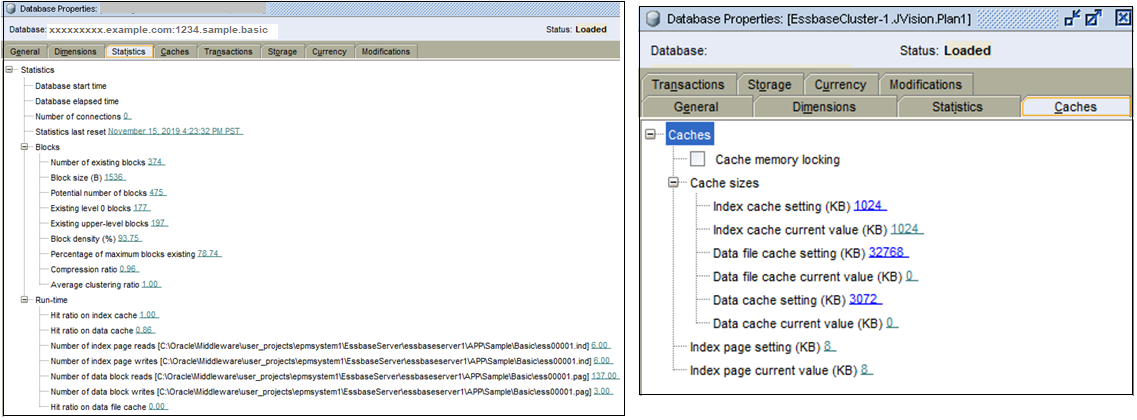This screenshot has width=1137, height=420.
Task: Open the Modifications tab in the JVision.Plan1 window
Action: click(925, 84)
